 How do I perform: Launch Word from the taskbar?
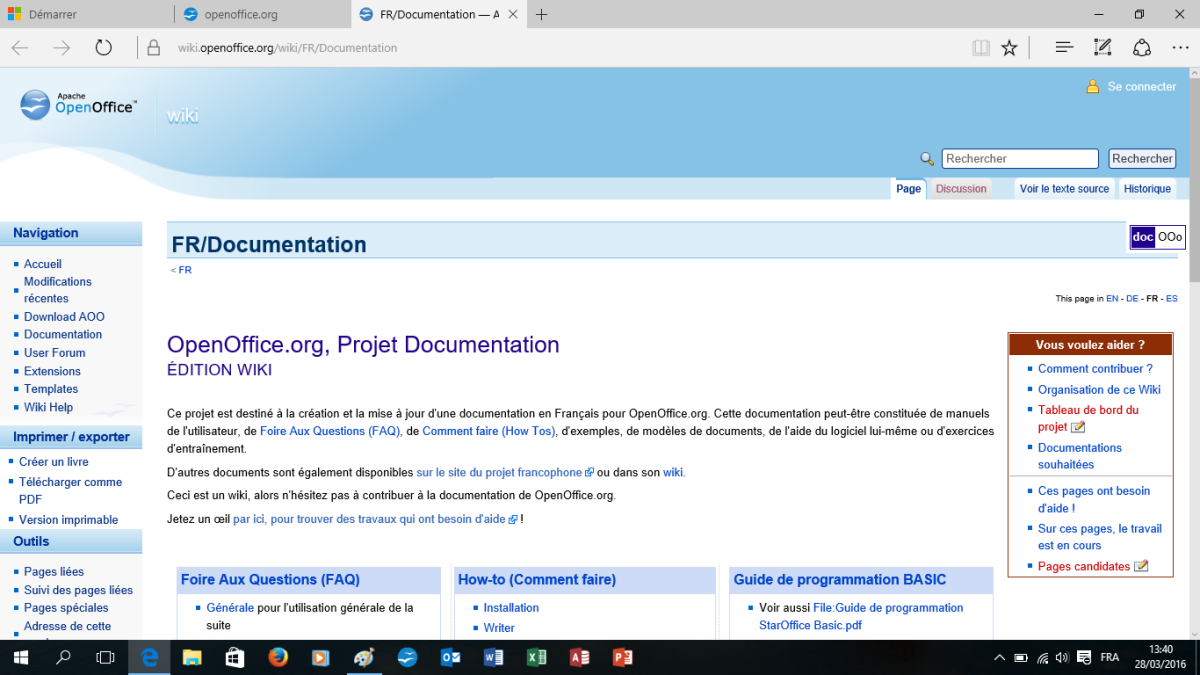493,657
